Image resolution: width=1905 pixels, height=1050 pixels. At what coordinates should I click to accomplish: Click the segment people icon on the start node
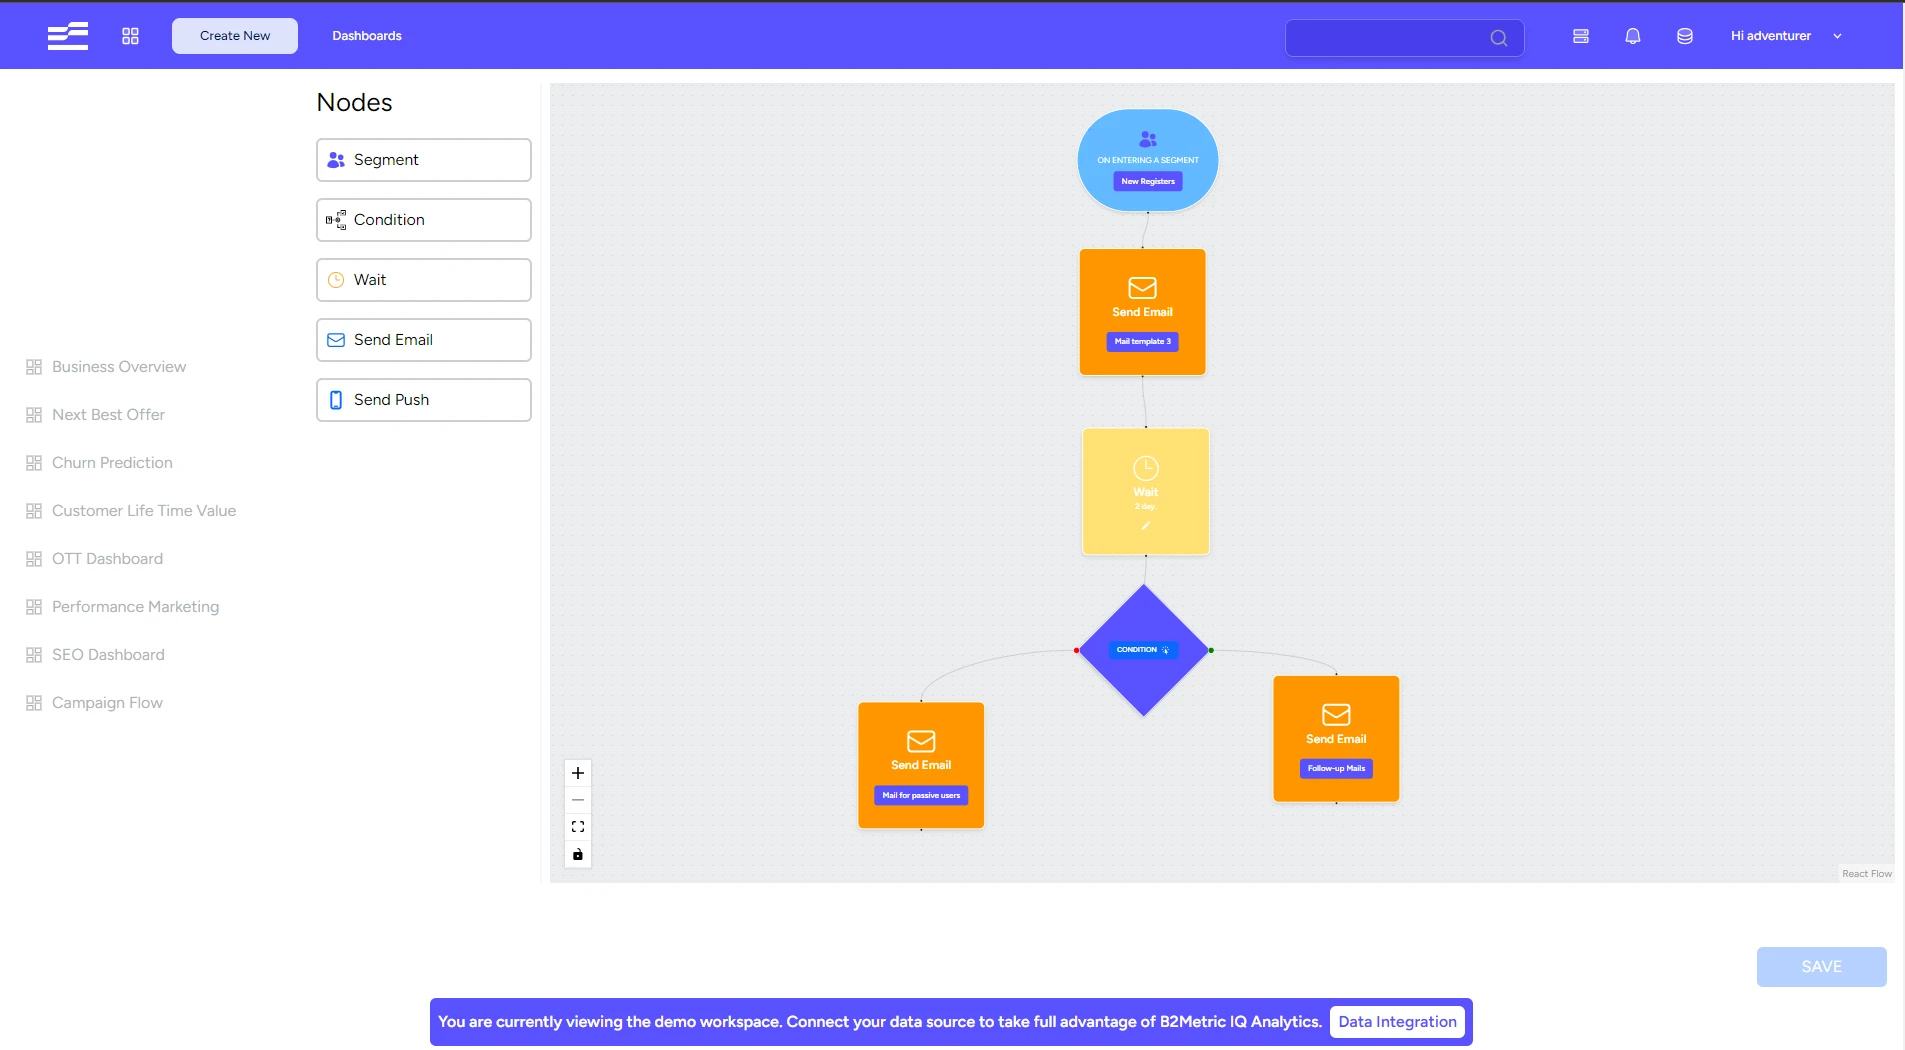[x=1148, y=140]
